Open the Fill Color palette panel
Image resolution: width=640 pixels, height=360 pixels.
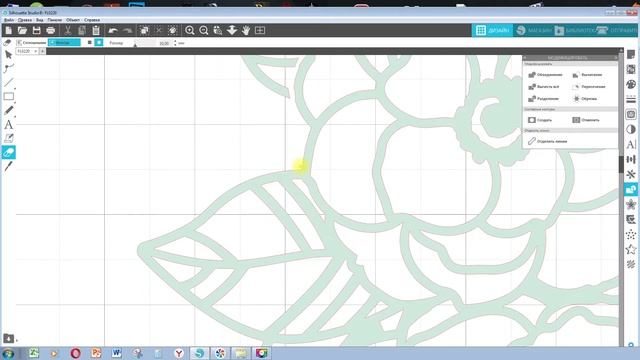click(631, 84)
